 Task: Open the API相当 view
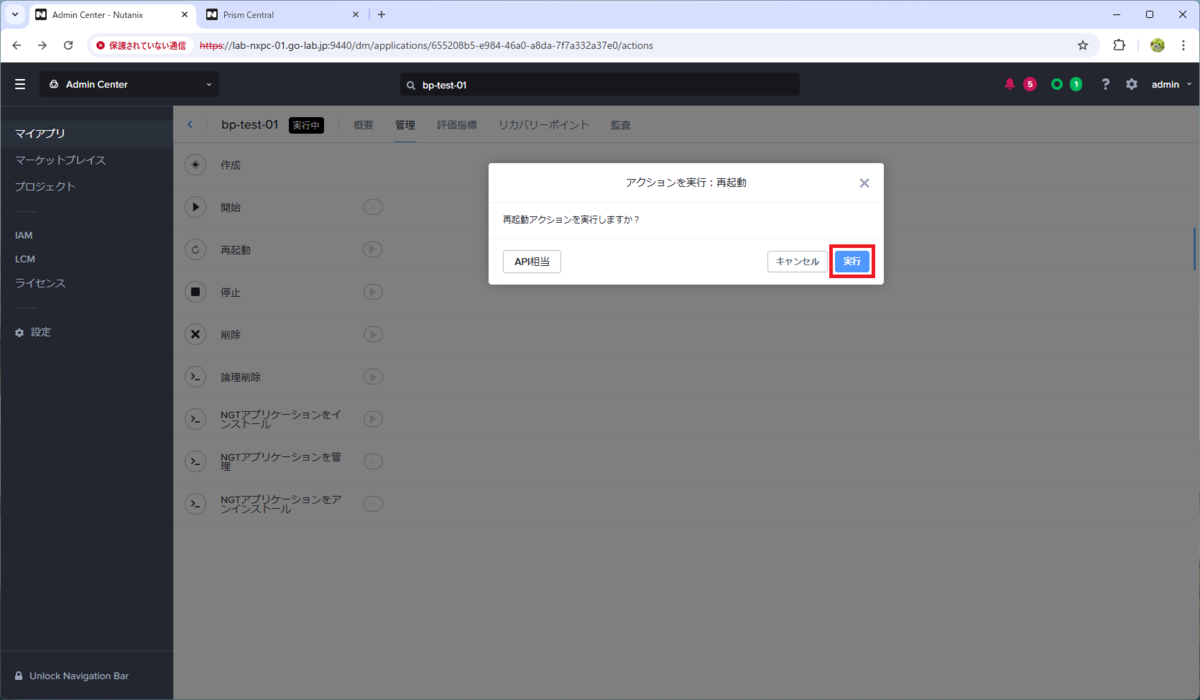tap(531, 261)
